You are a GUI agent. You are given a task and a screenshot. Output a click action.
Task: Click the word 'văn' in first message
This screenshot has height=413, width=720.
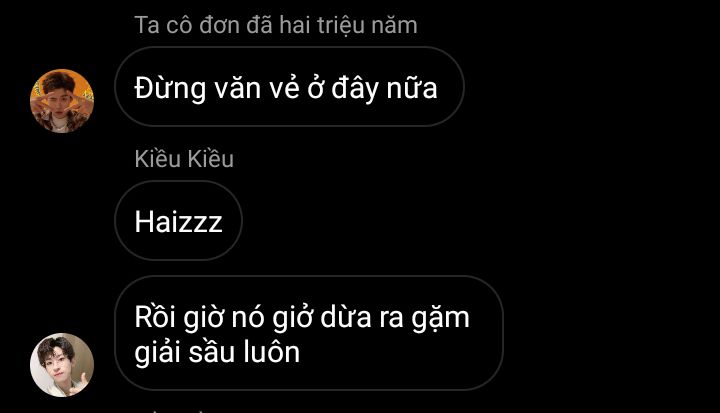click(237, 88)
